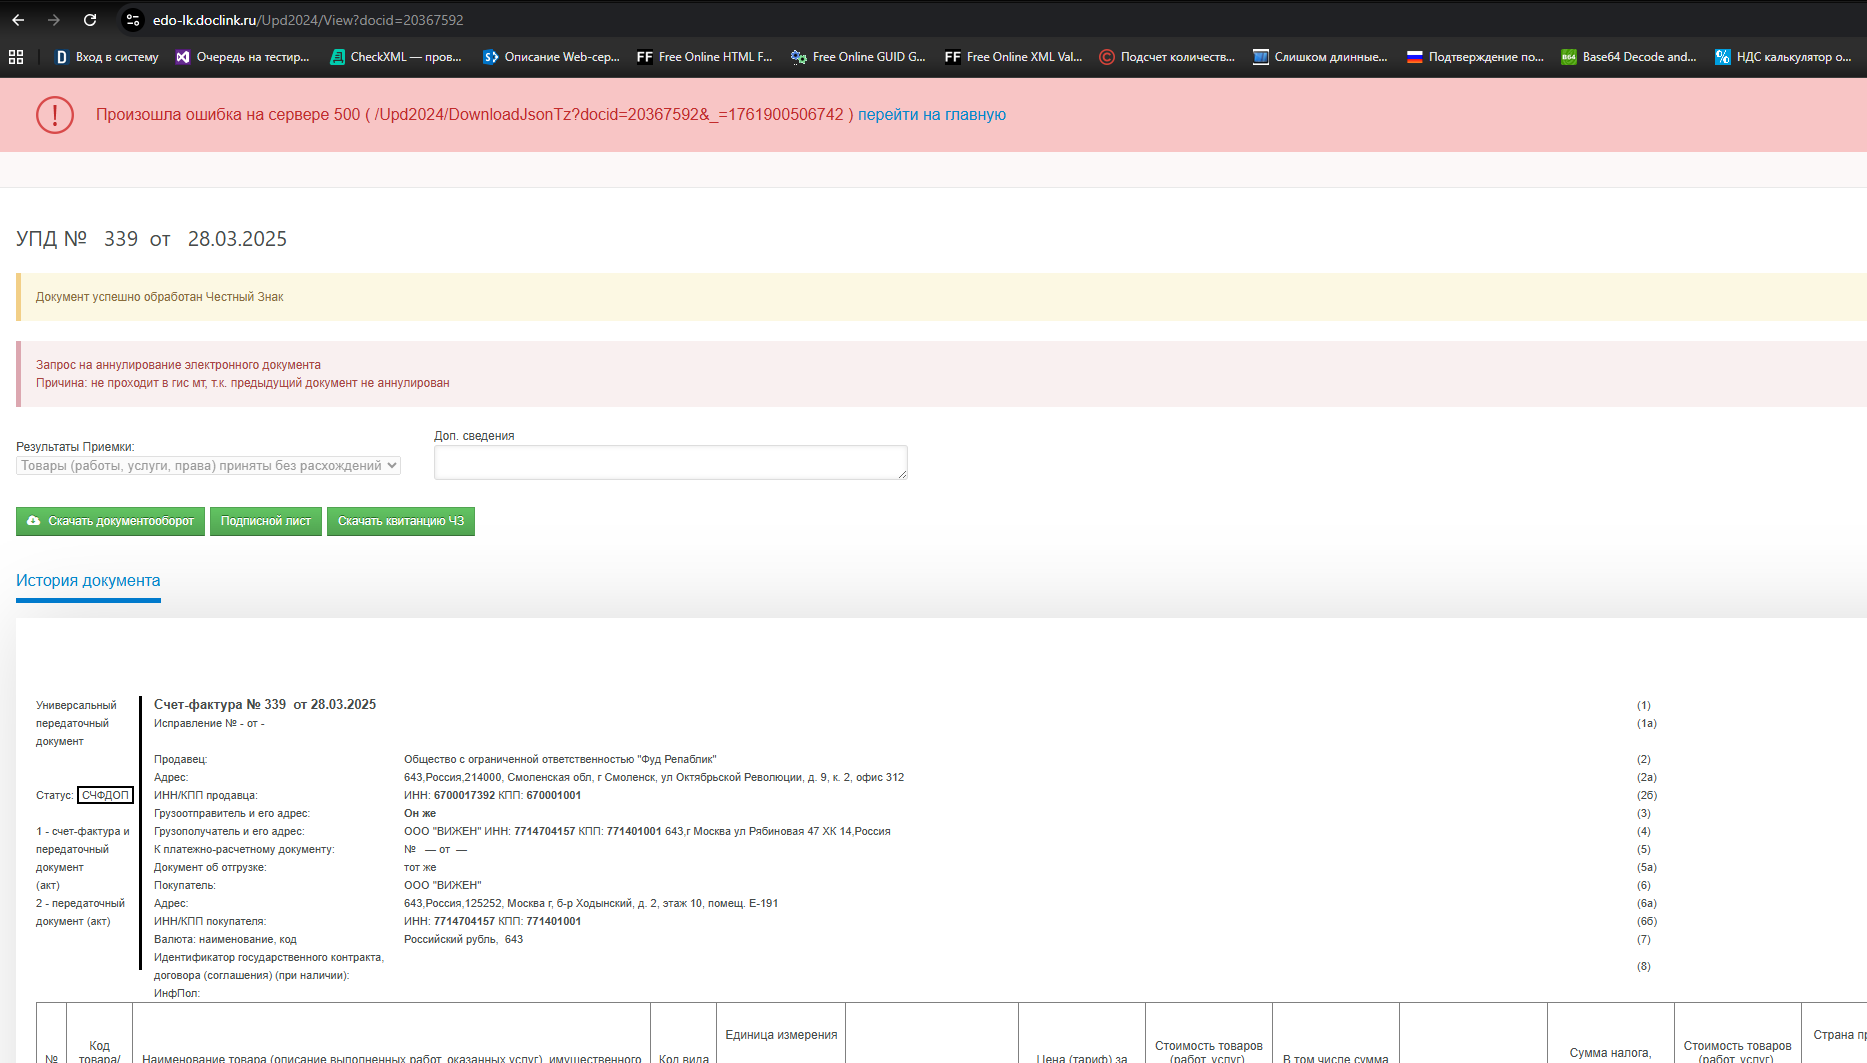1867x1063 pixels.
Task: Click the annulment reason line 'Причина: не проходит...'
Action: (243, 383)
